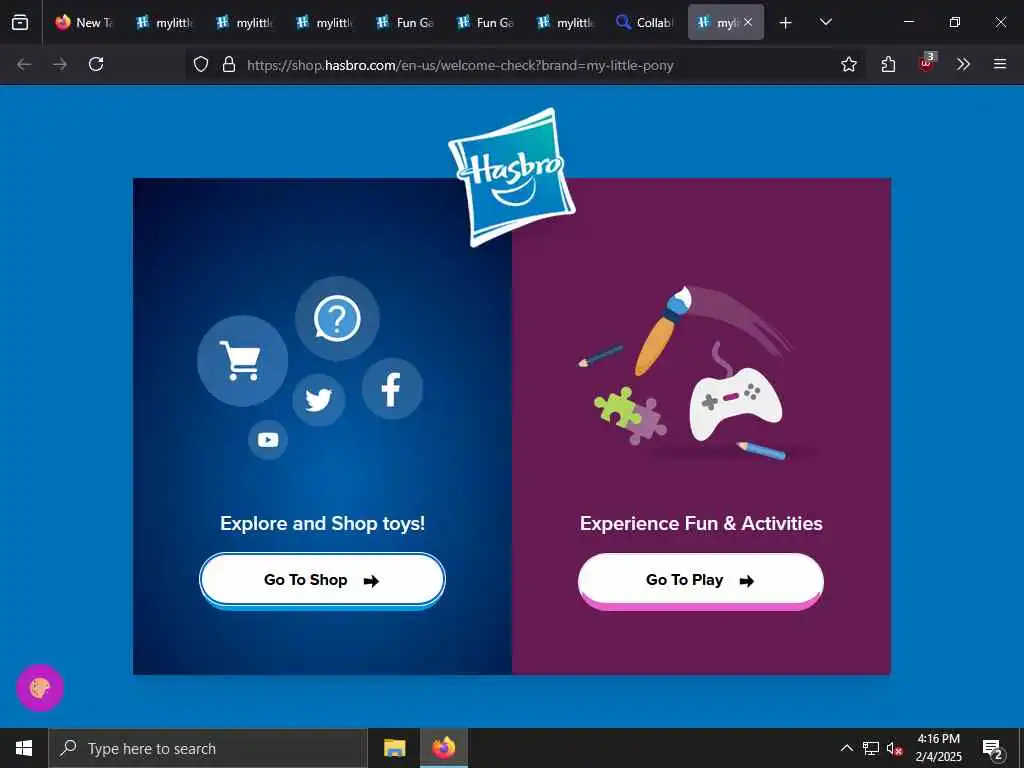Screen dimensions: 1024x768
Task: Click the muted volume tray icon
Action: pos(894,748)
